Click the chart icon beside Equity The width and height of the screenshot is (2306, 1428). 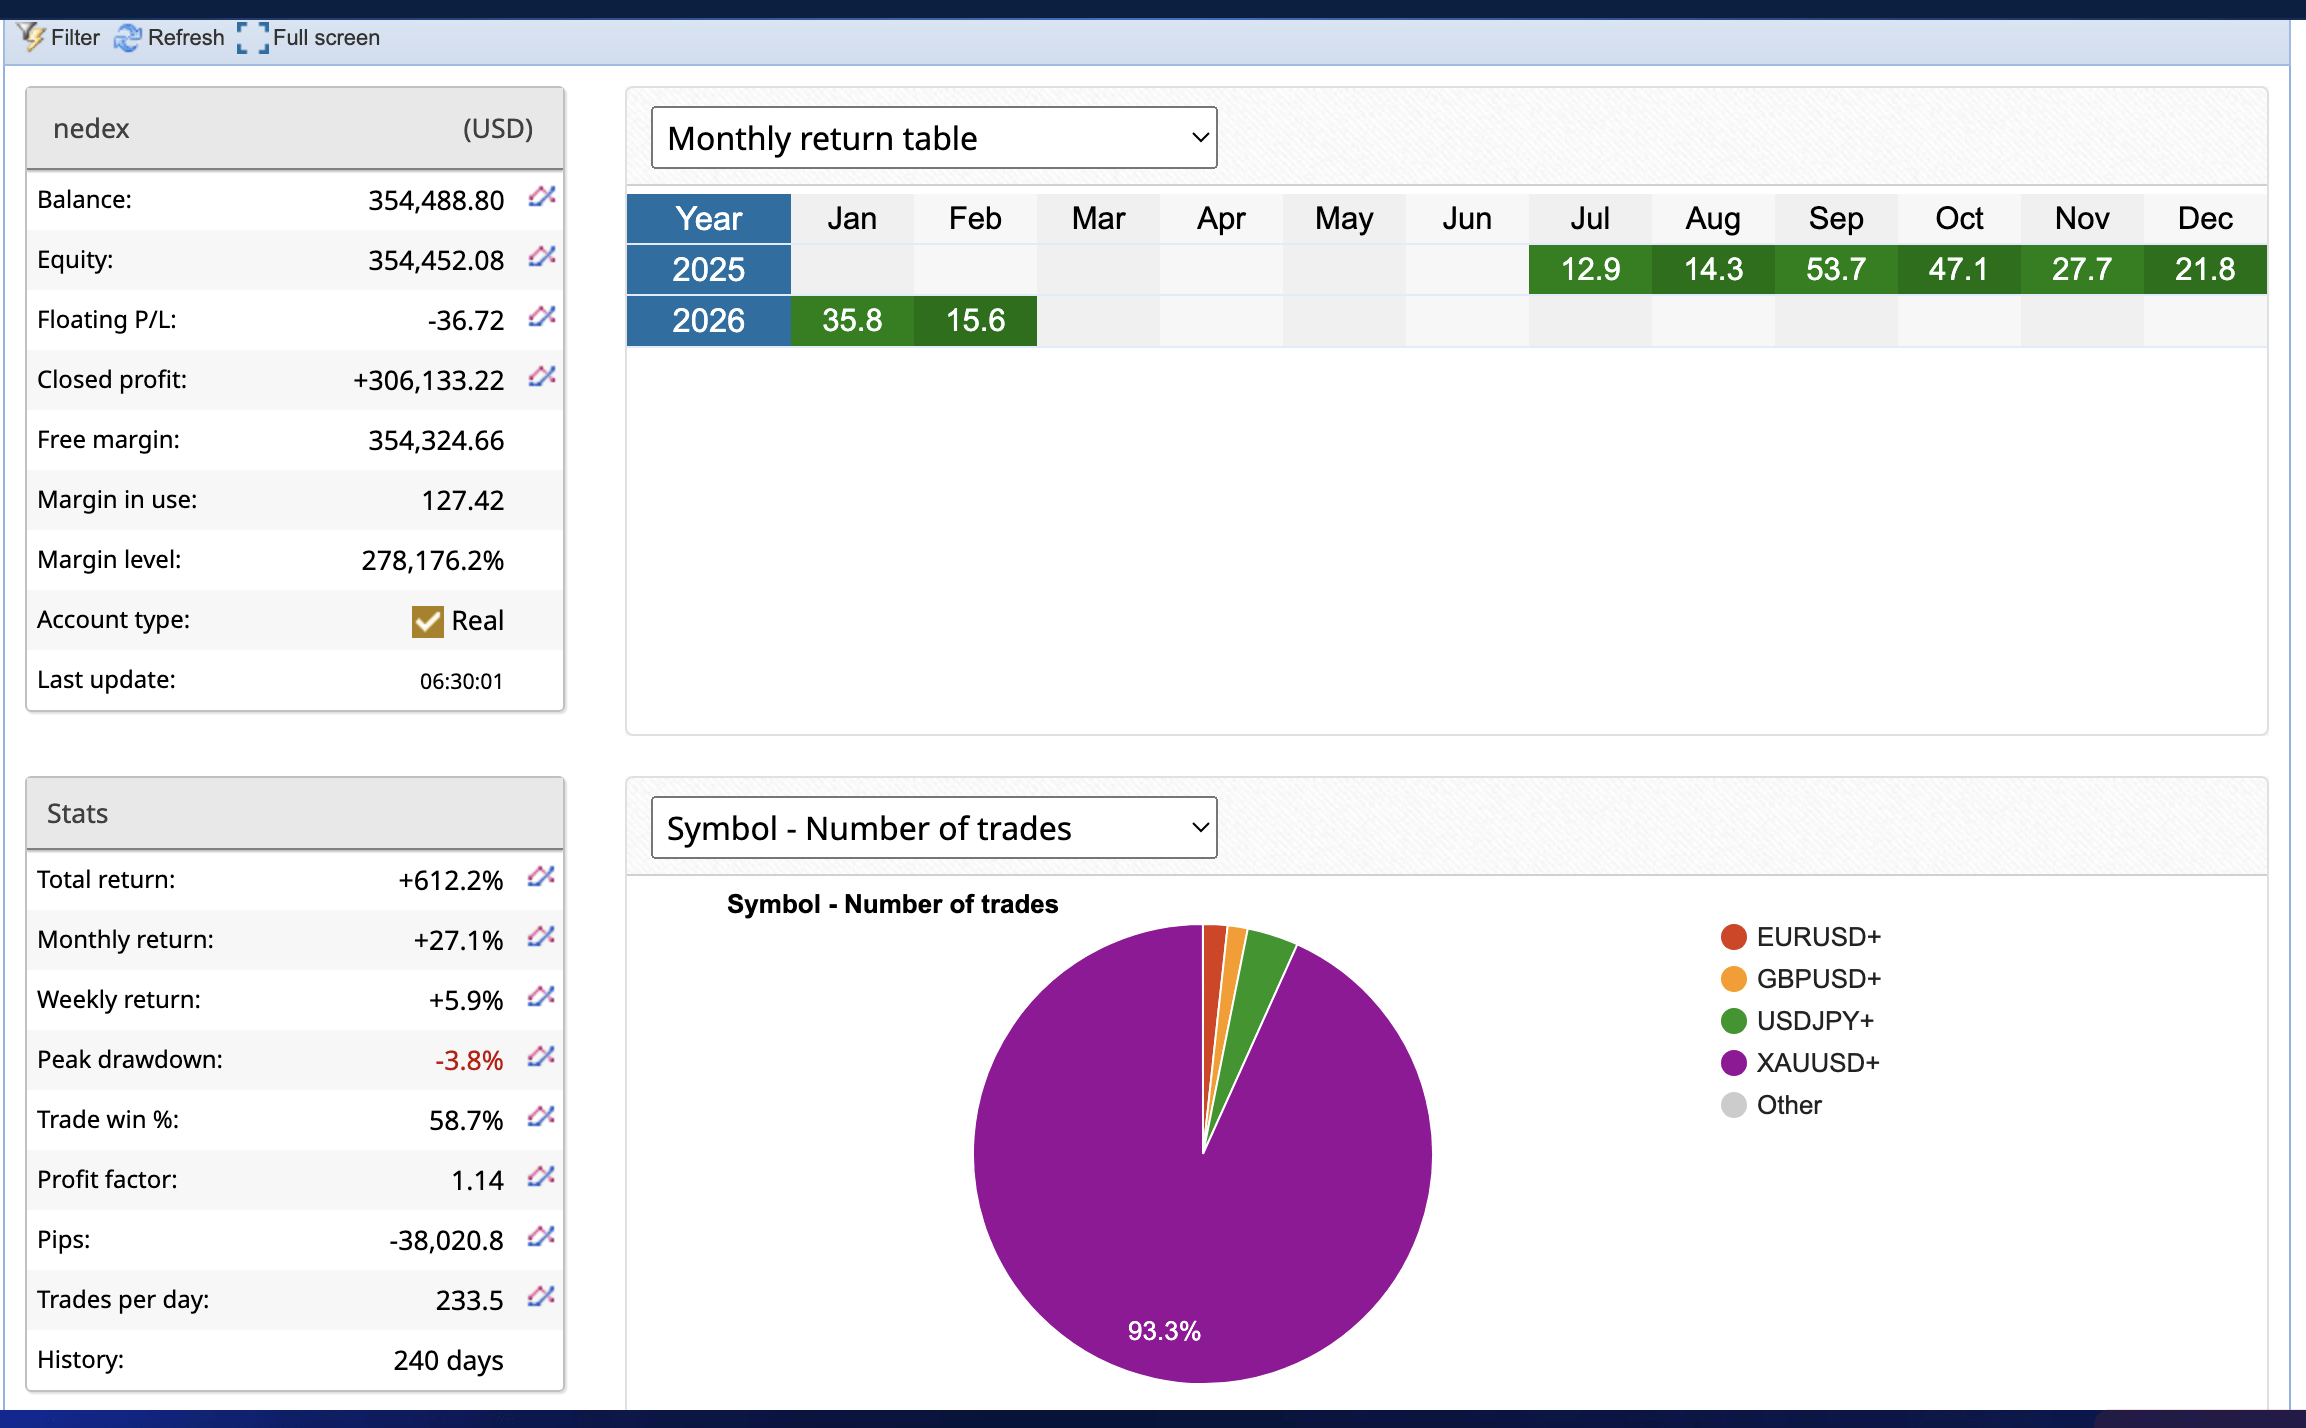click(541, 256)
